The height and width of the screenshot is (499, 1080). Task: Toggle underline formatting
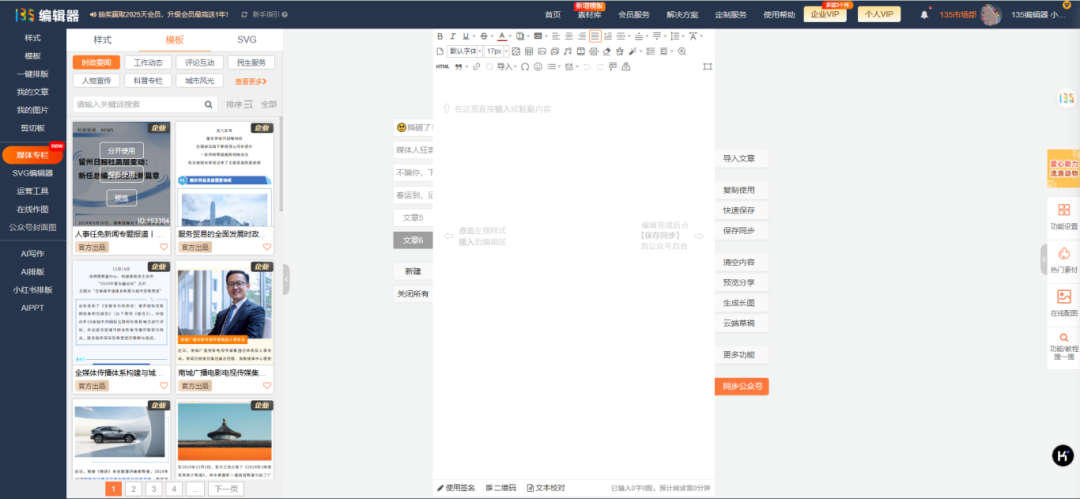[x=466, y=36]
